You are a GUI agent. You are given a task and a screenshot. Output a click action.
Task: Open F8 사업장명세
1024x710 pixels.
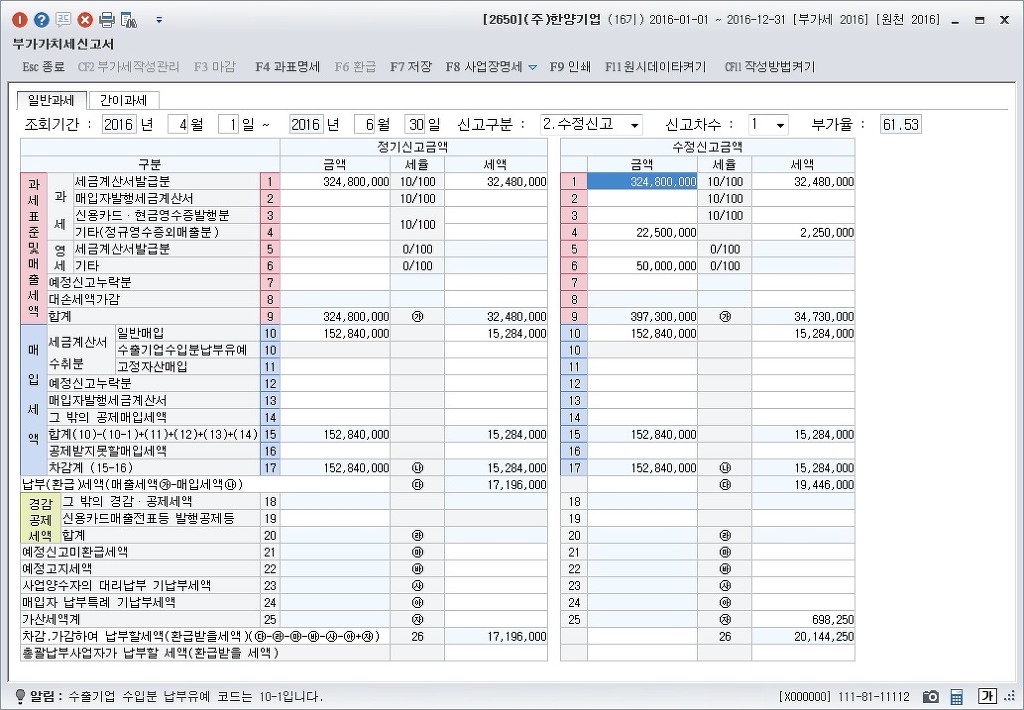pos(484,67)
